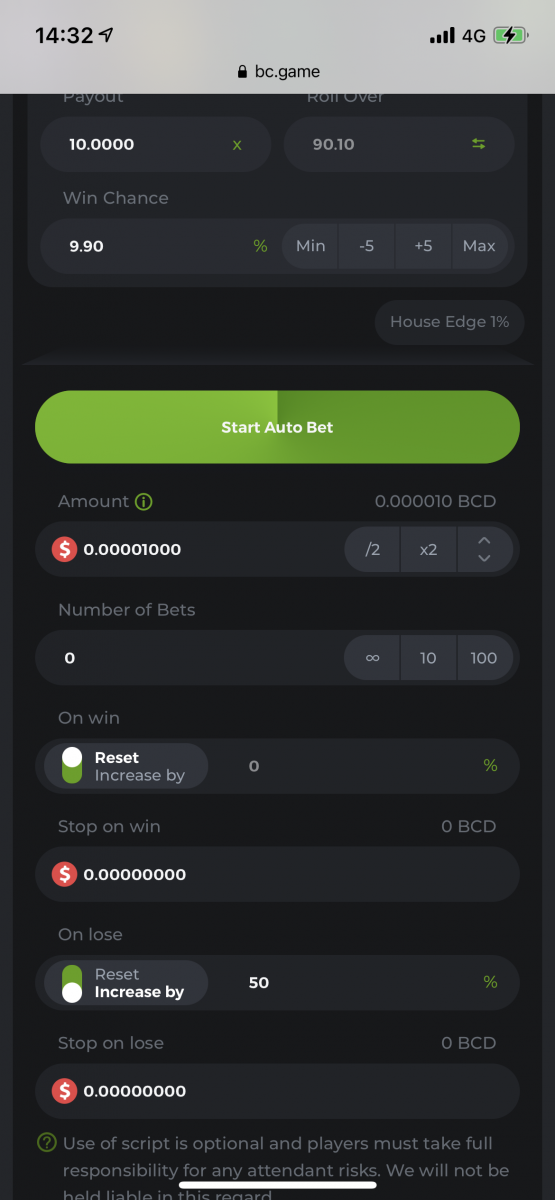Click the Stop on win coin icon
Viewport: 555px width, 1200px height.
pos(65,874)
